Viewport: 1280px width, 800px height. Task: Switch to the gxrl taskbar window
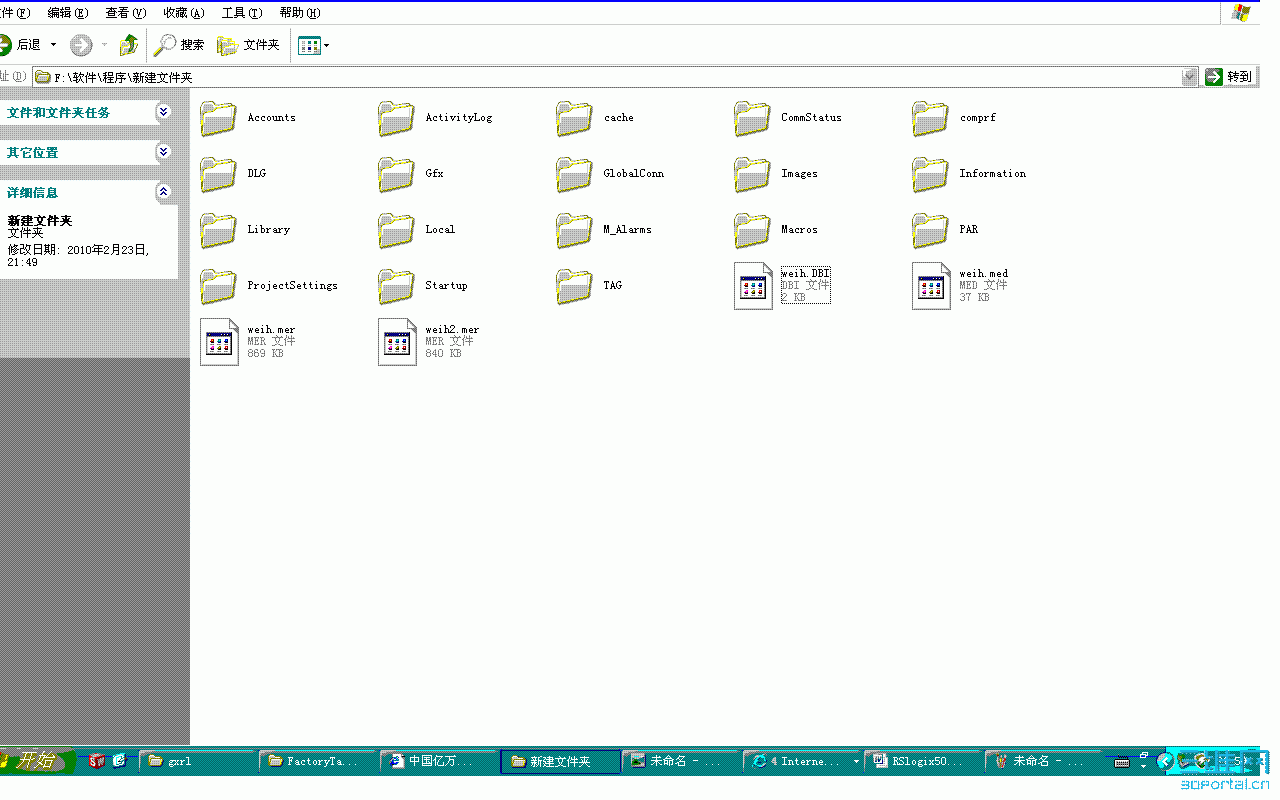coord(198,761)
